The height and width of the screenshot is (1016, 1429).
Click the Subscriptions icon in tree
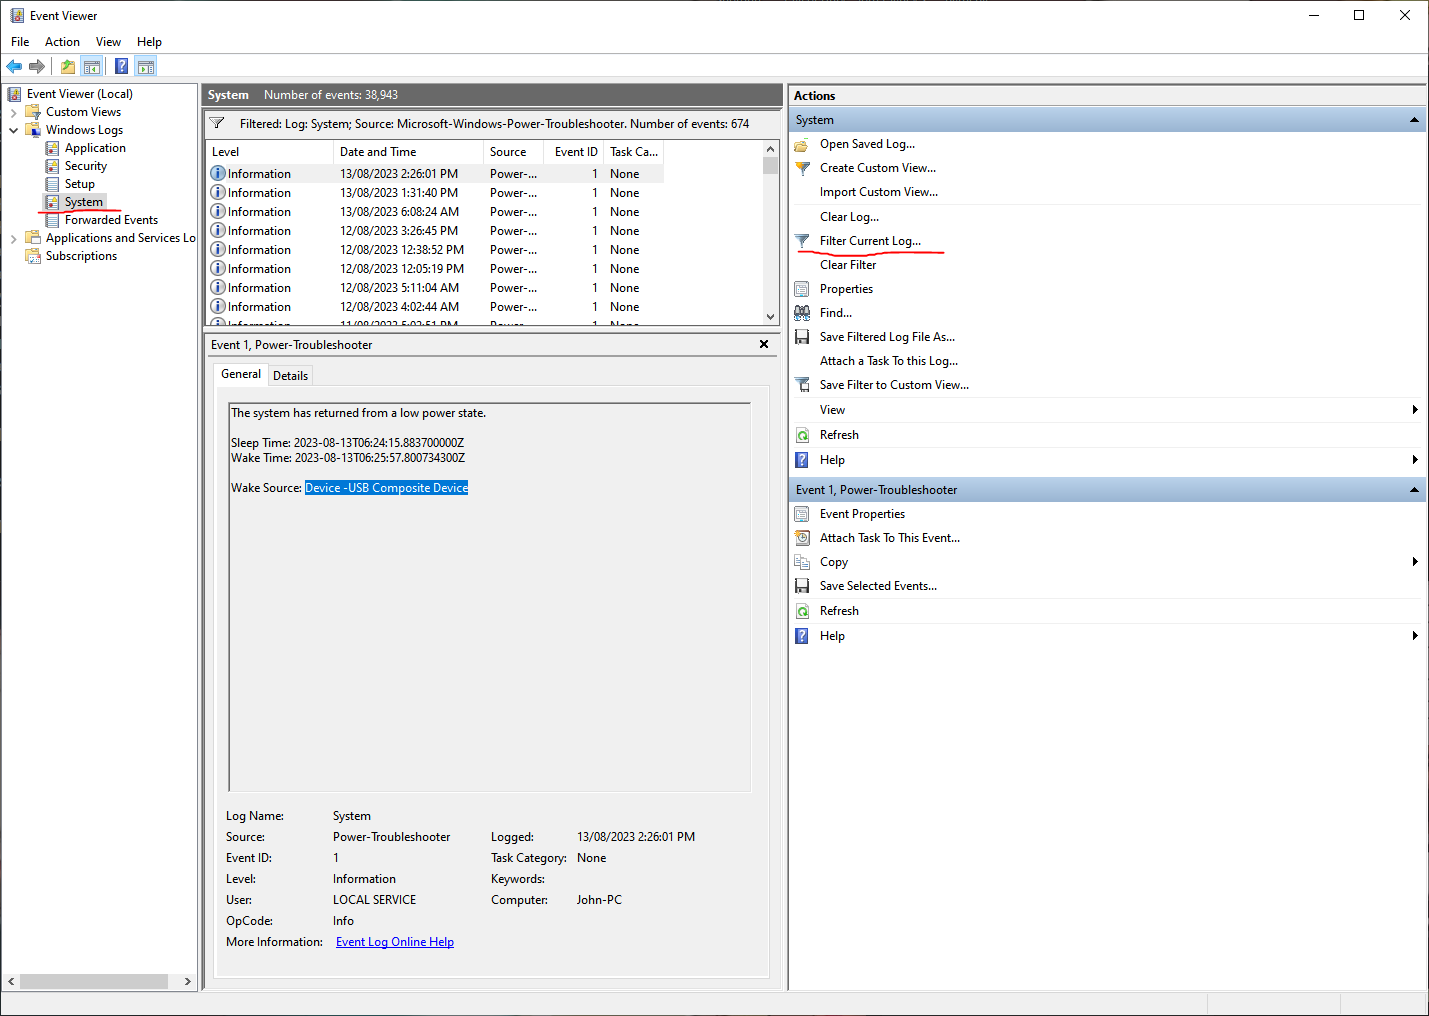click(33, 256)
